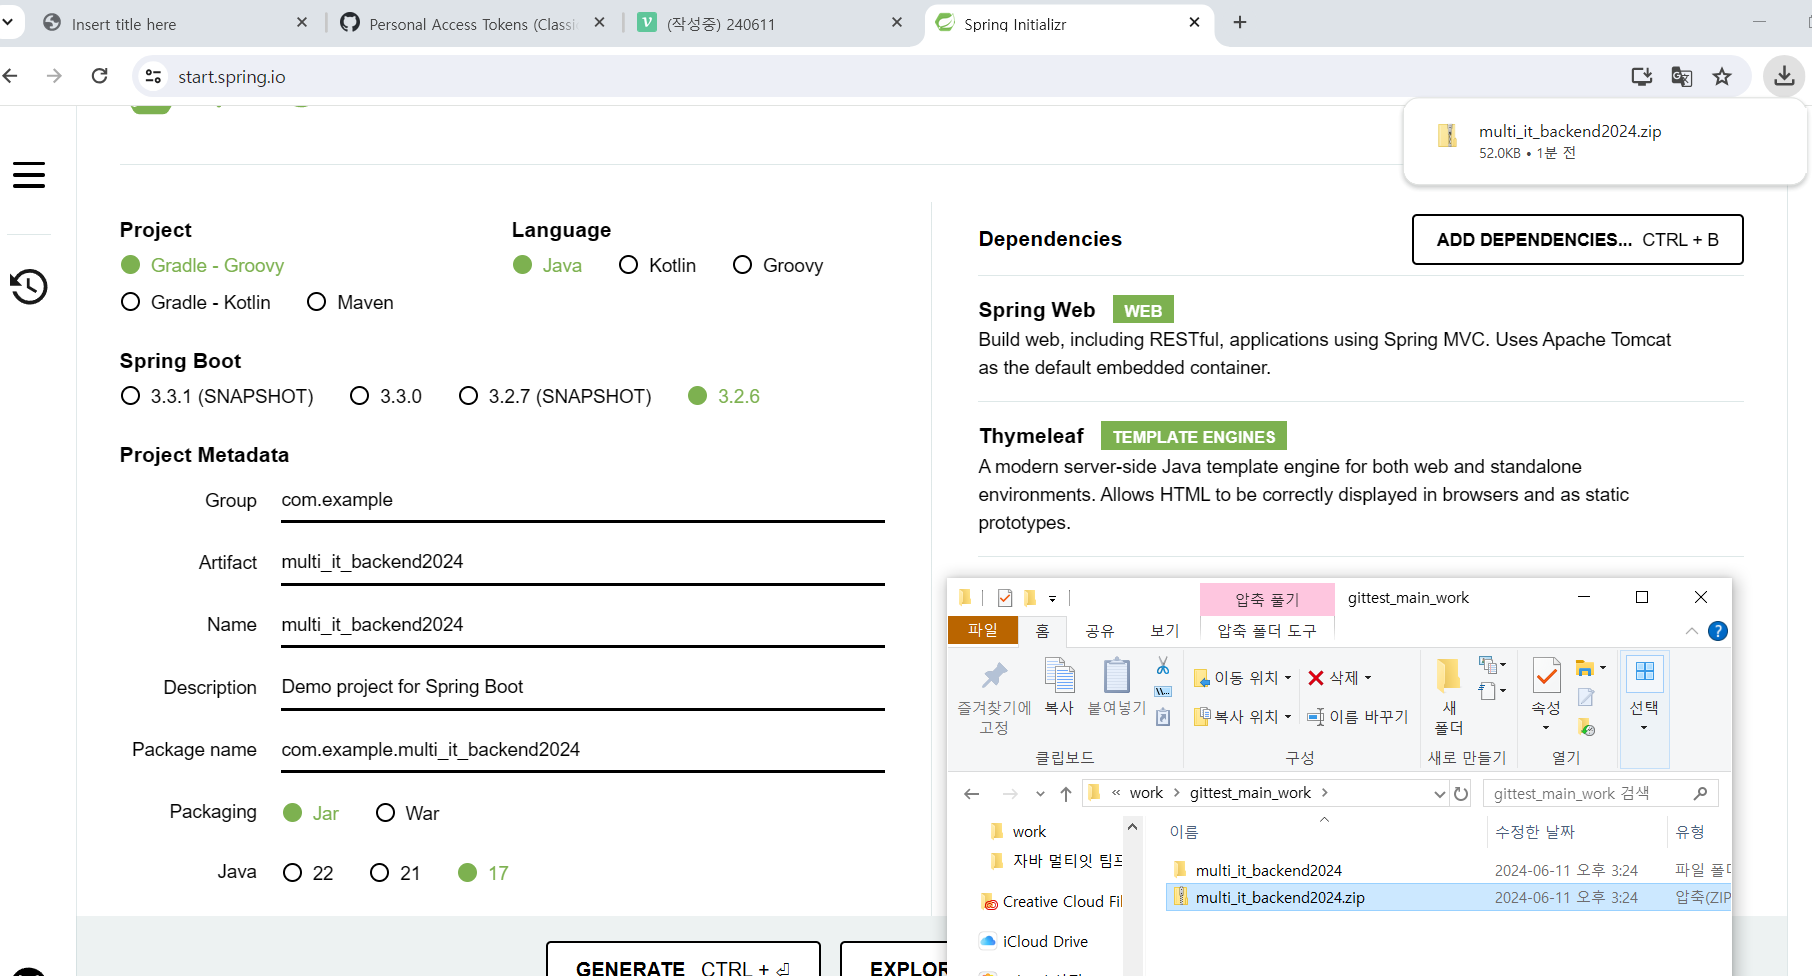Open Chrome downloads icon in toolbar
1812x976 pixels.
pos(1784,76)
